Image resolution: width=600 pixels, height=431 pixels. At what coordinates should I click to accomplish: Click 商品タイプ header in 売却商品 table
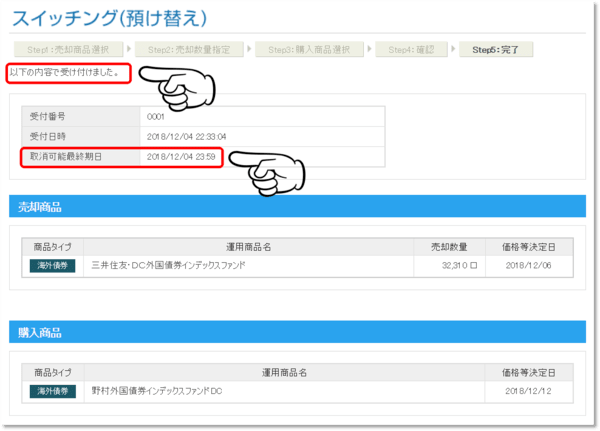pos(52,247)
